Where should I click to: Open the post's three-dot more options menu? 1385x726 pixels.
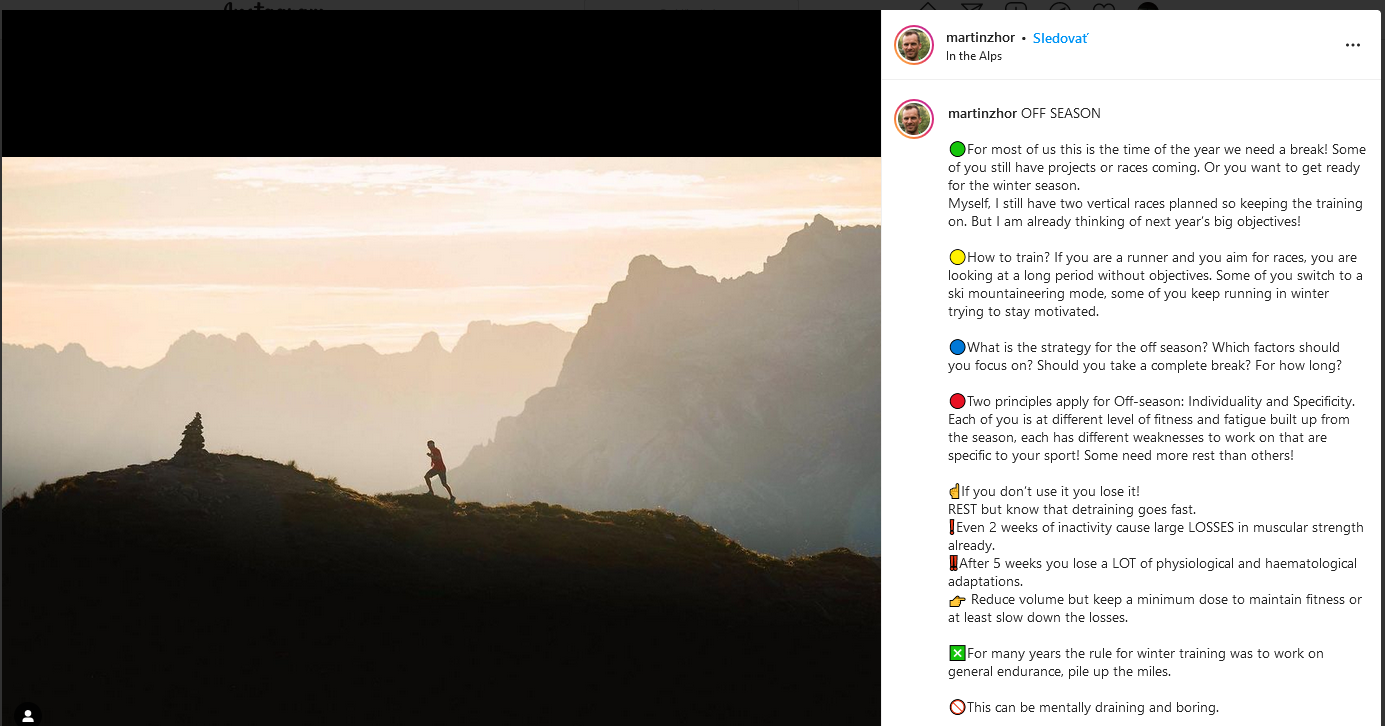pos(1352,45)
